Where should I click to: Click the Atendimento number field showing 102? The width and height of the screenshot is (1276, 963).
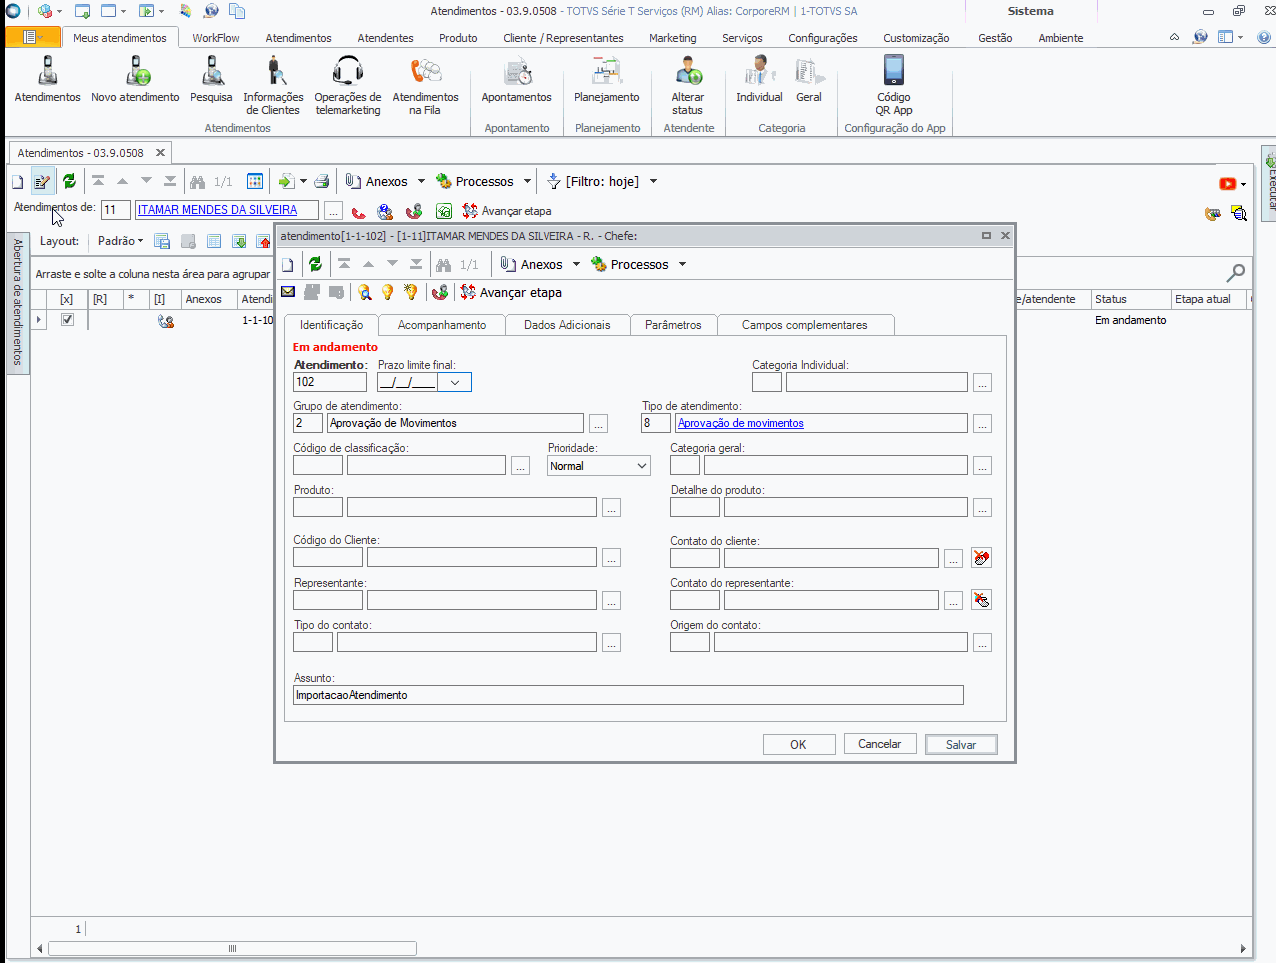(x=330, y=382)
